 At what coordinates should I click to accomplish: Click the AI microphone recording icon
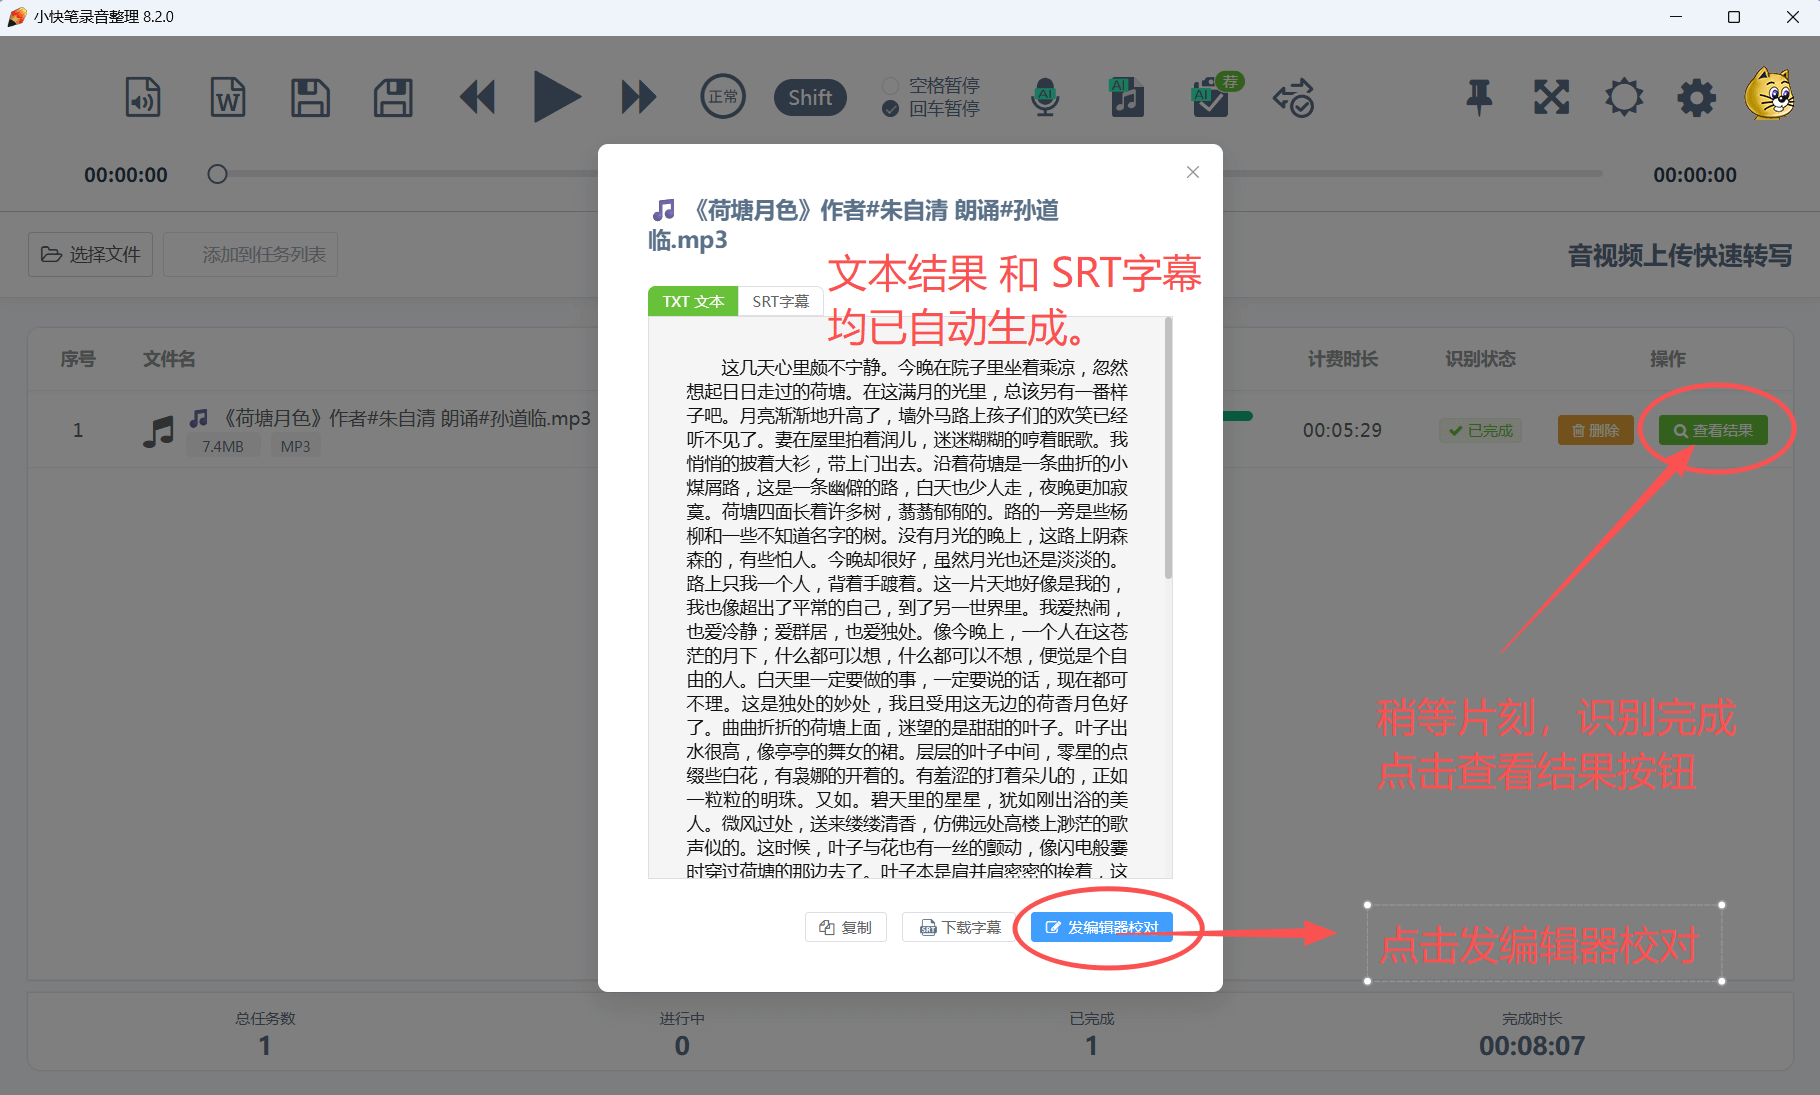click(1045, 98)
